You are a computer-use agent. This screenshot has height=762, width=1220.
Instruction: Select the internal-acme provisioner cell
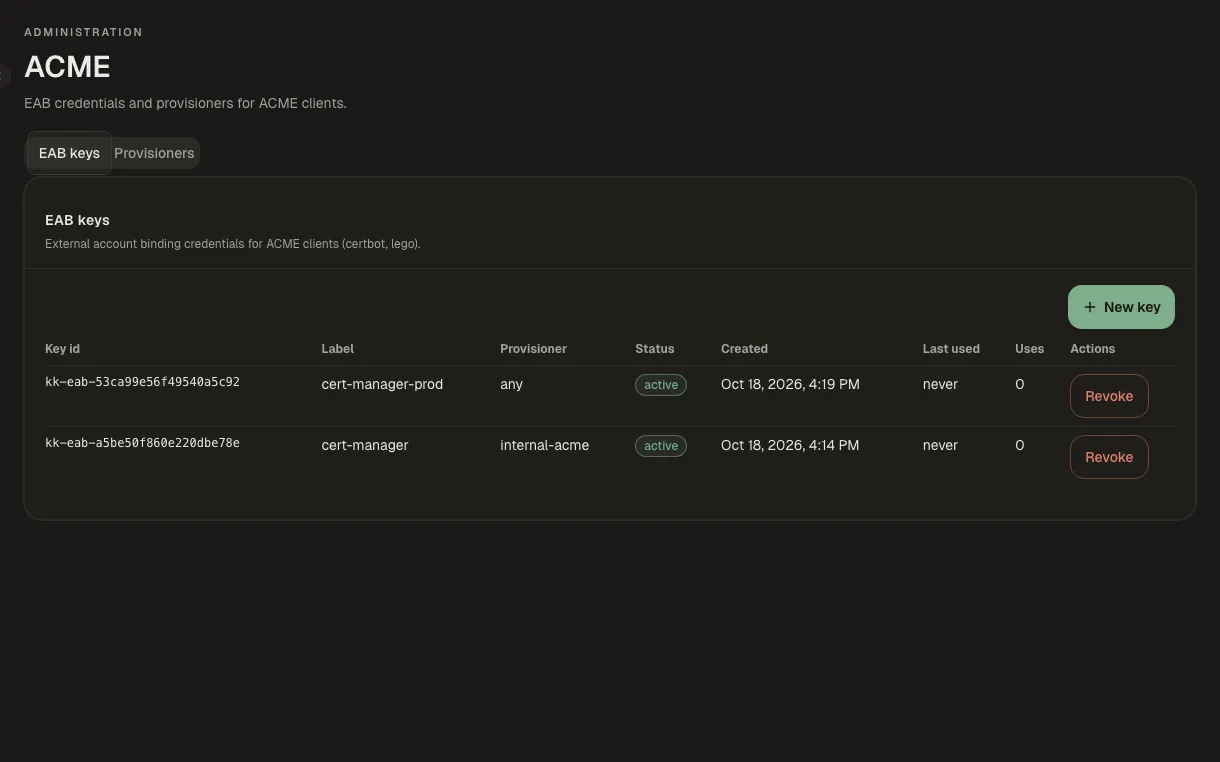544,445
